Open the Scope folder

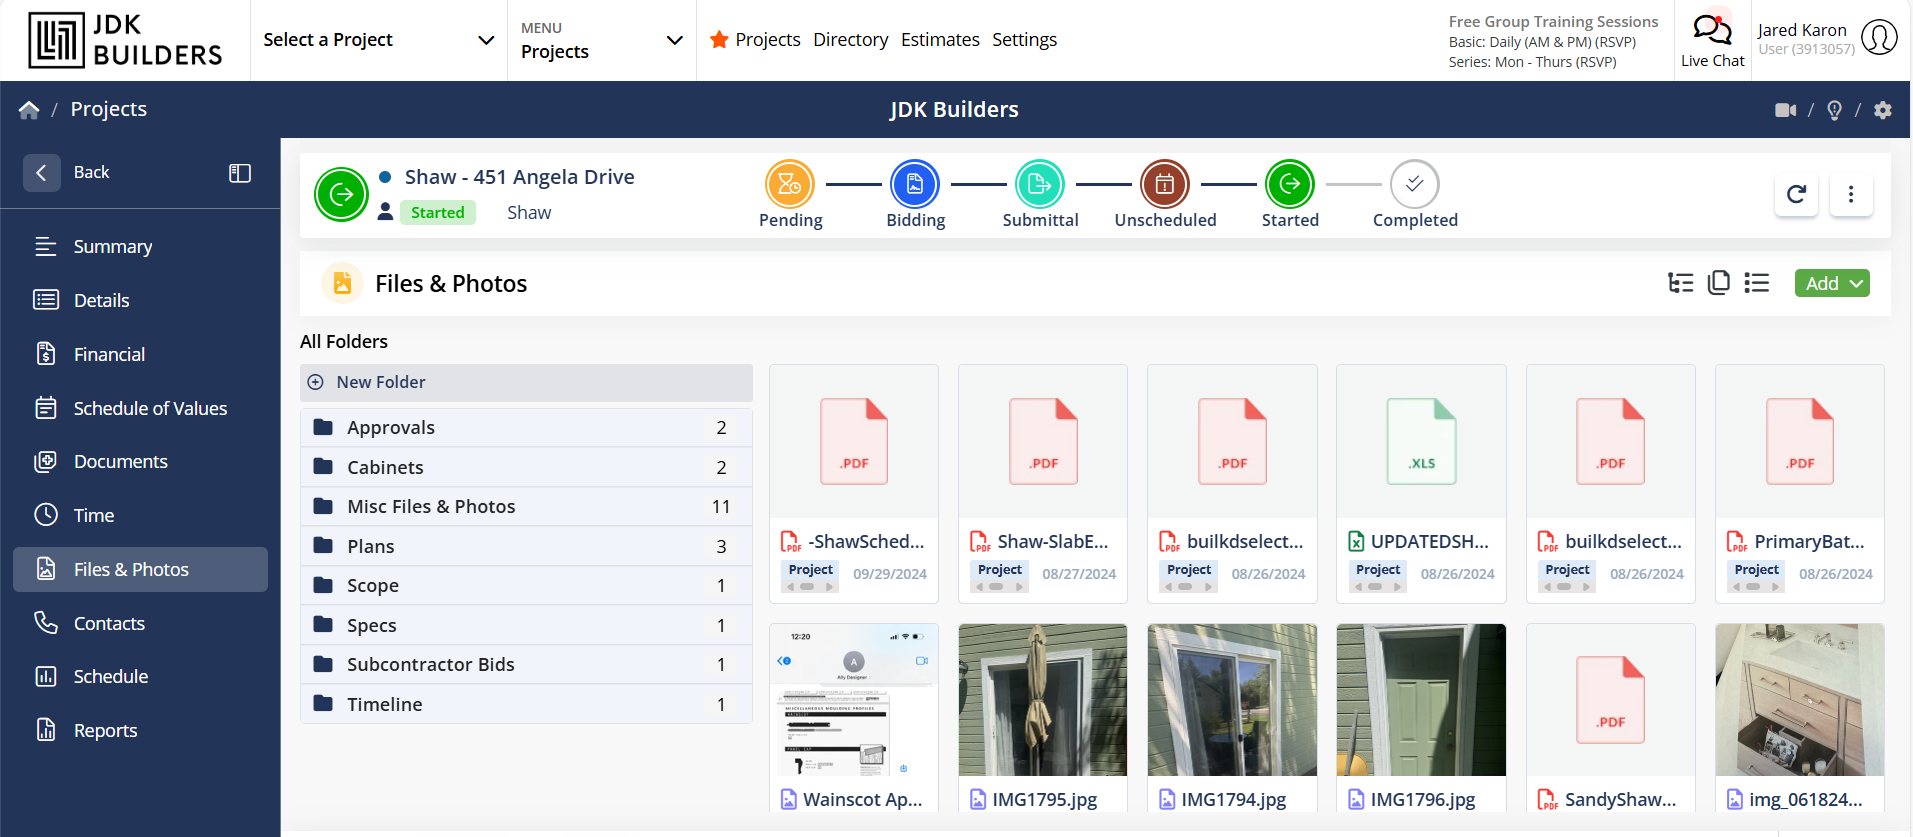526,586
